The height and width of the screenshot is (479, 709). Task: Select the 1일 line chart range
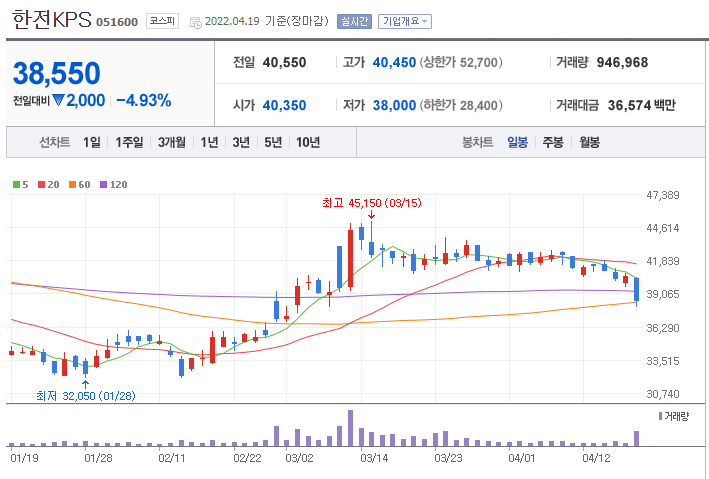[92, 142]
